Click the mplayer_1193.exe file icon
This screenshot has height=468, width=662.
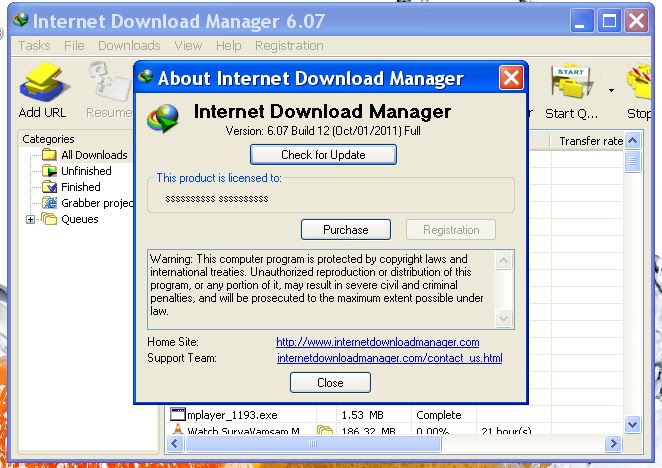[x=178, y=414]
